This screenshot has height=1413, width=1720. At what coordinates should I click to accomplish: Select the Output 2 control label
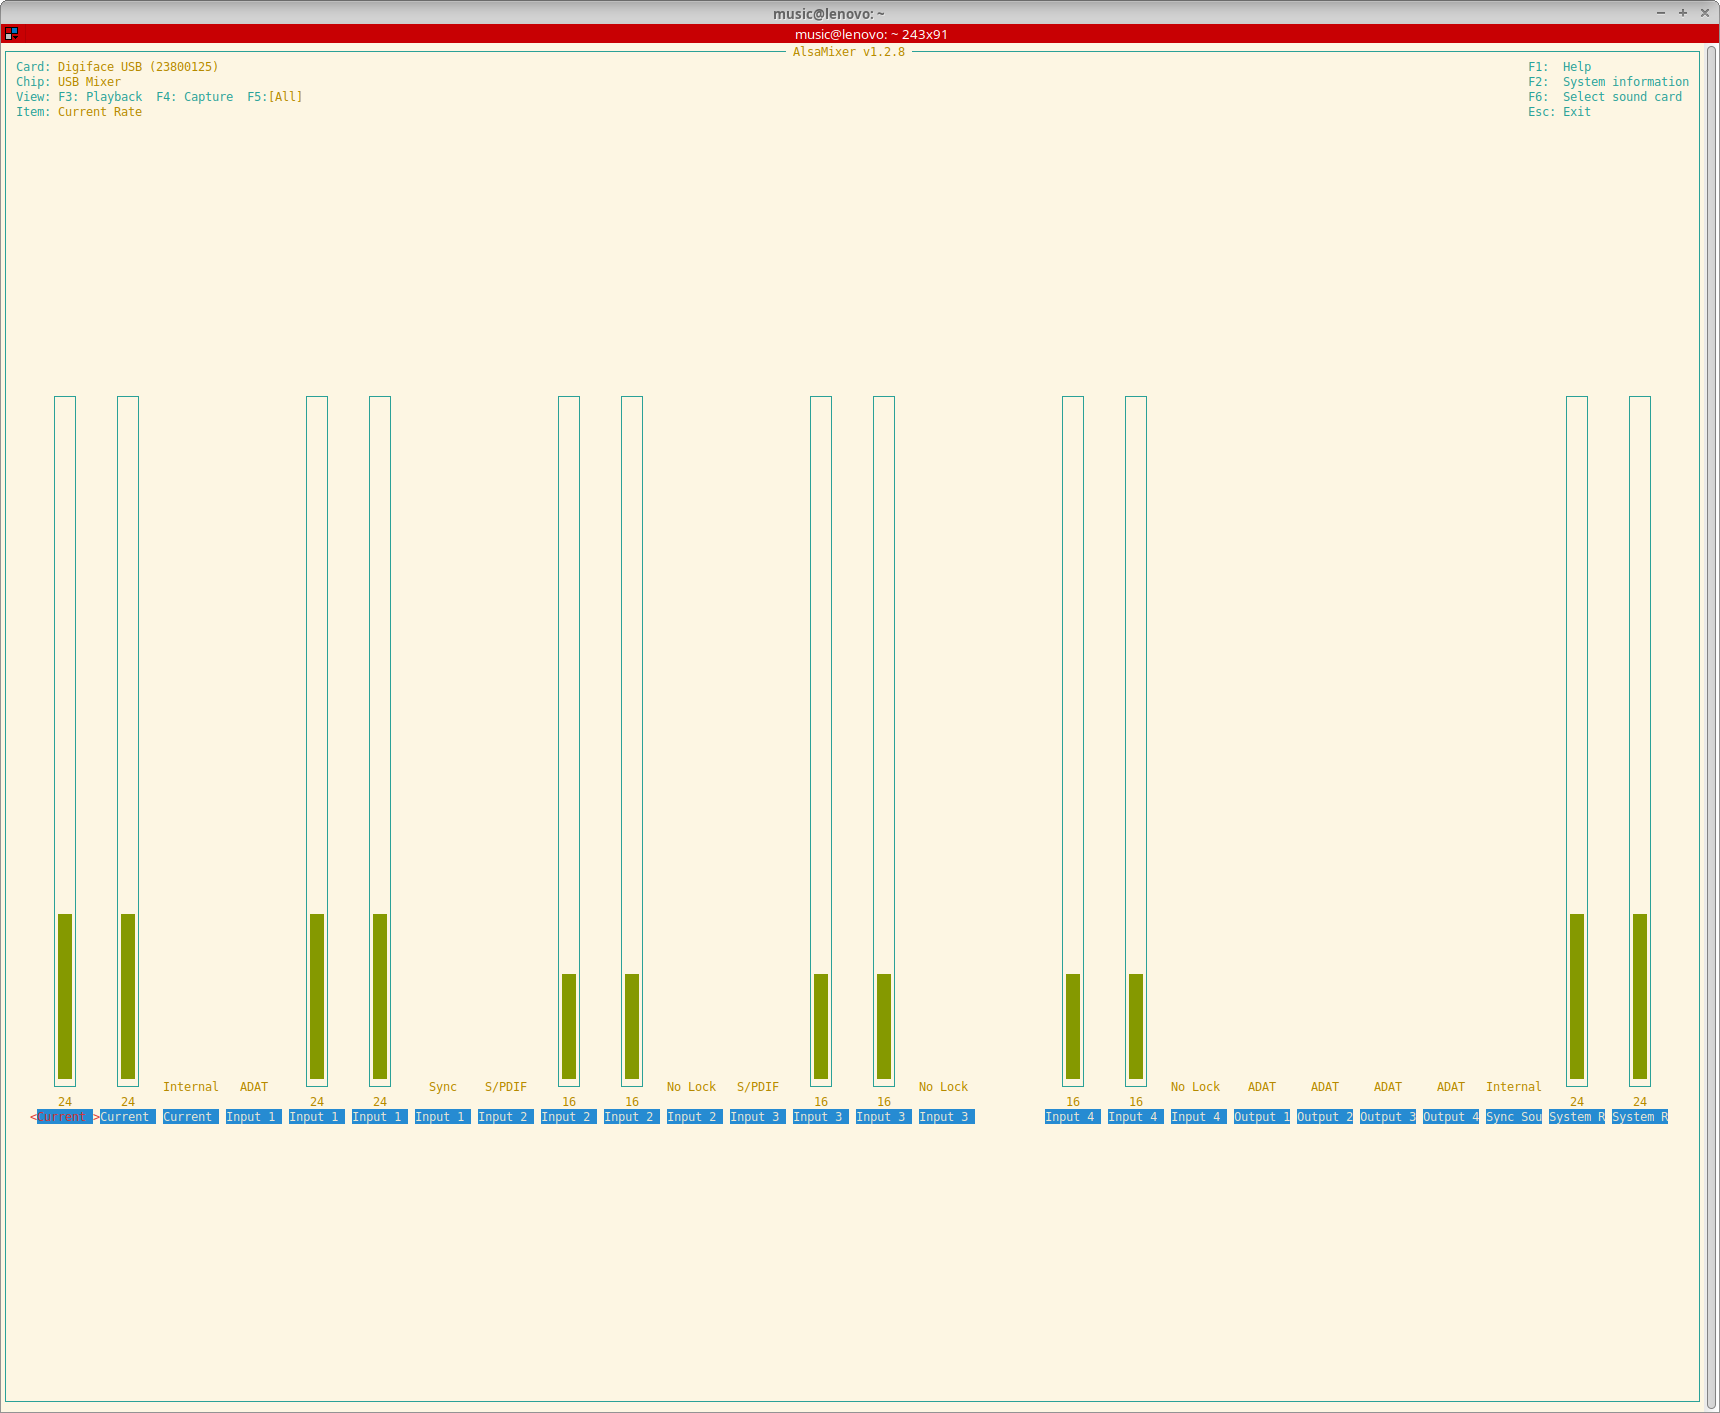click(1324, 1117)
